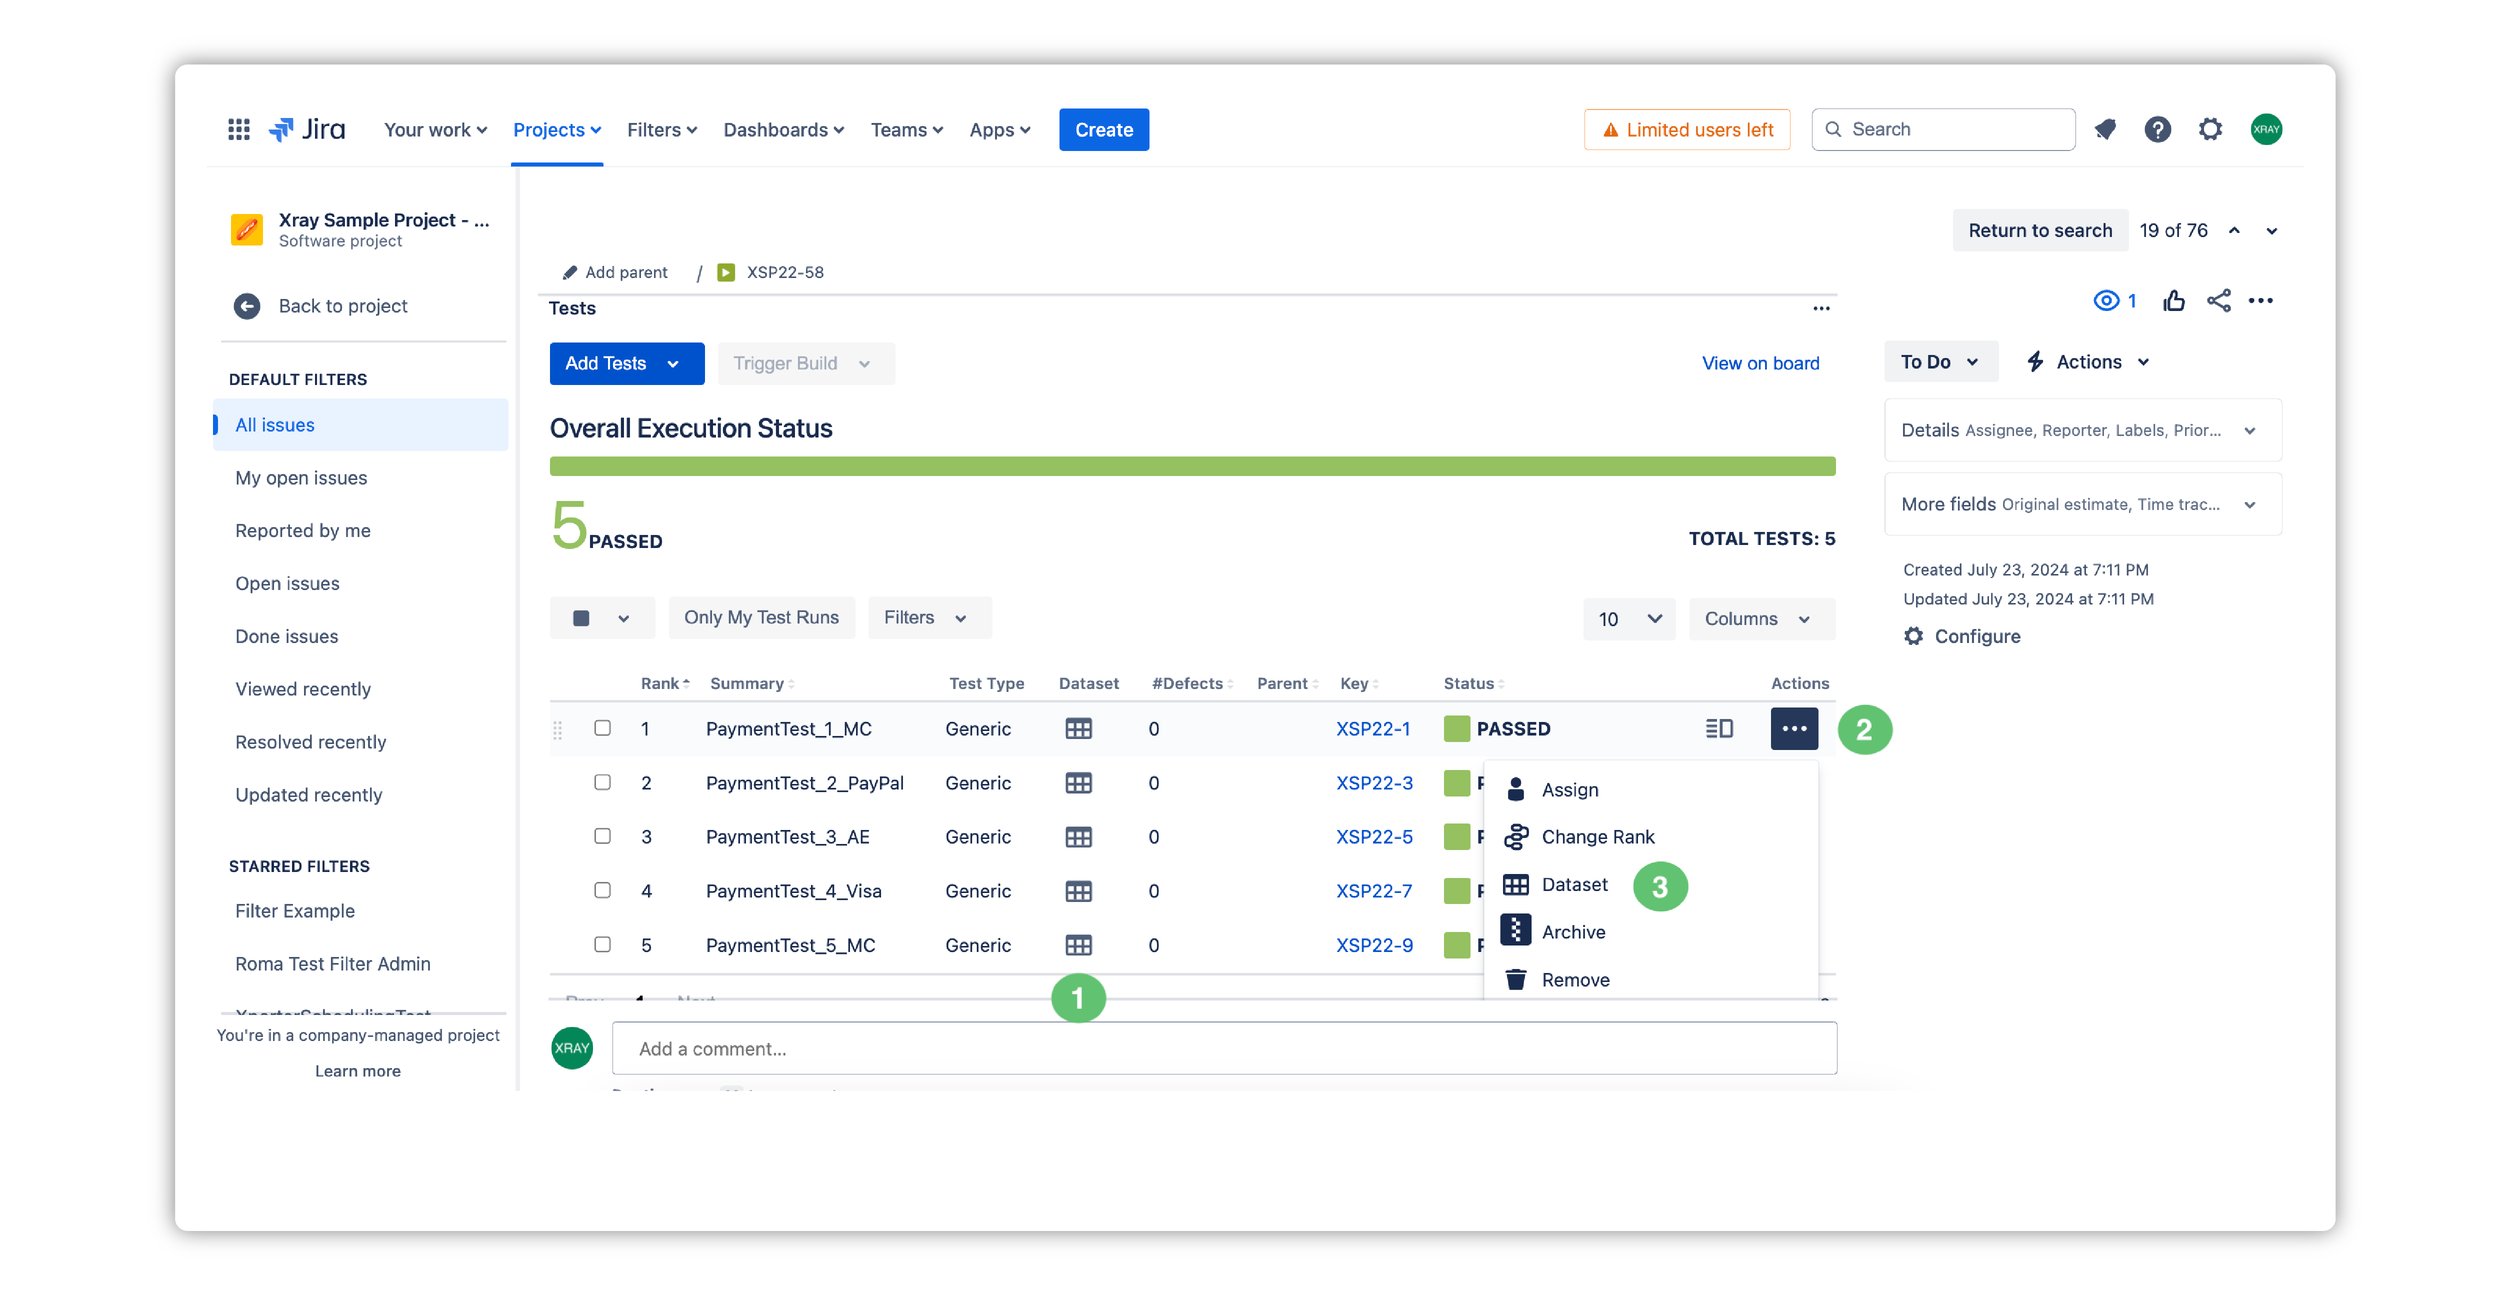This screenshot has height=1296, width=2511.
Task: Tick the checkbox for PaymentTest_5_MC
Action: coord(602,944)
